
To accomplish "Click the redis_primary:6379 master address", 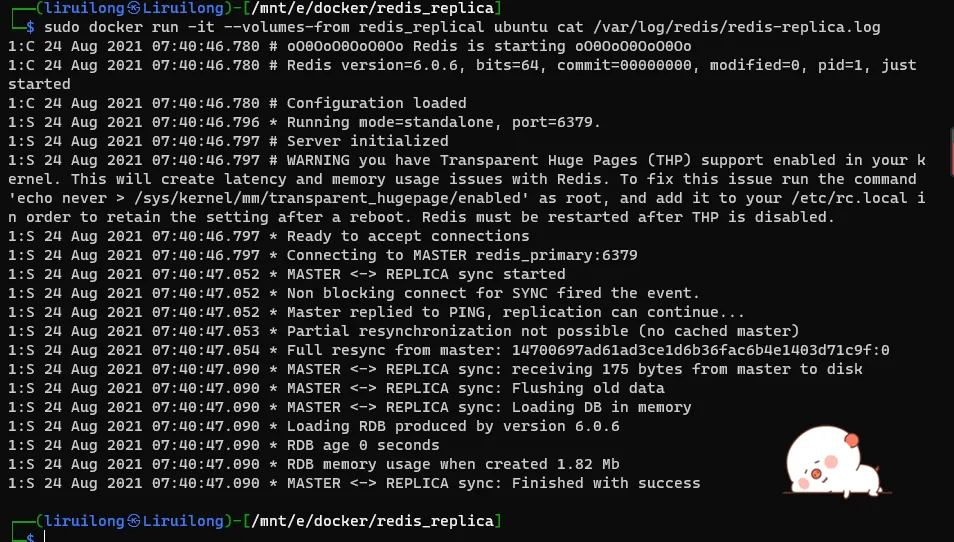I will click(555, 255).
